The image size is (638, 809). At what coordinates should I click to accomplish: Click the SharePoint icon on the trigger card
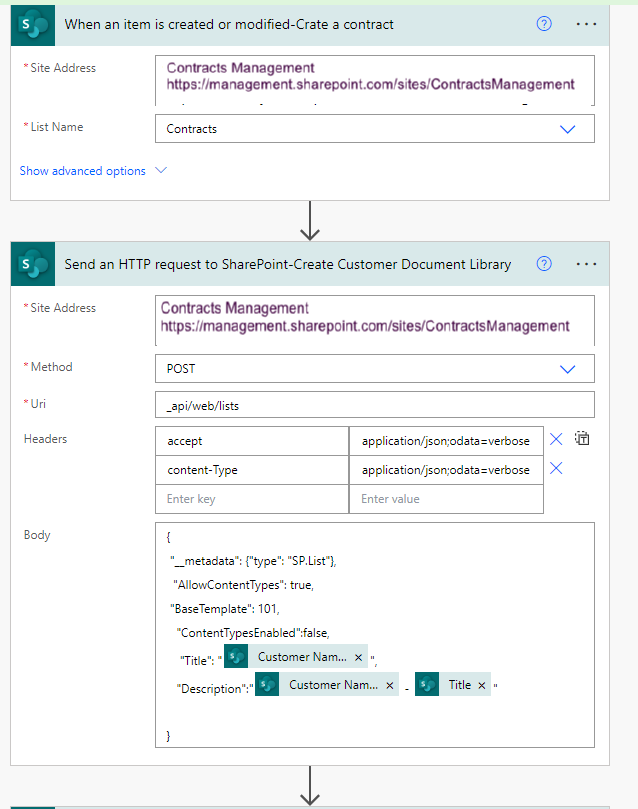[x=35, y=24]
